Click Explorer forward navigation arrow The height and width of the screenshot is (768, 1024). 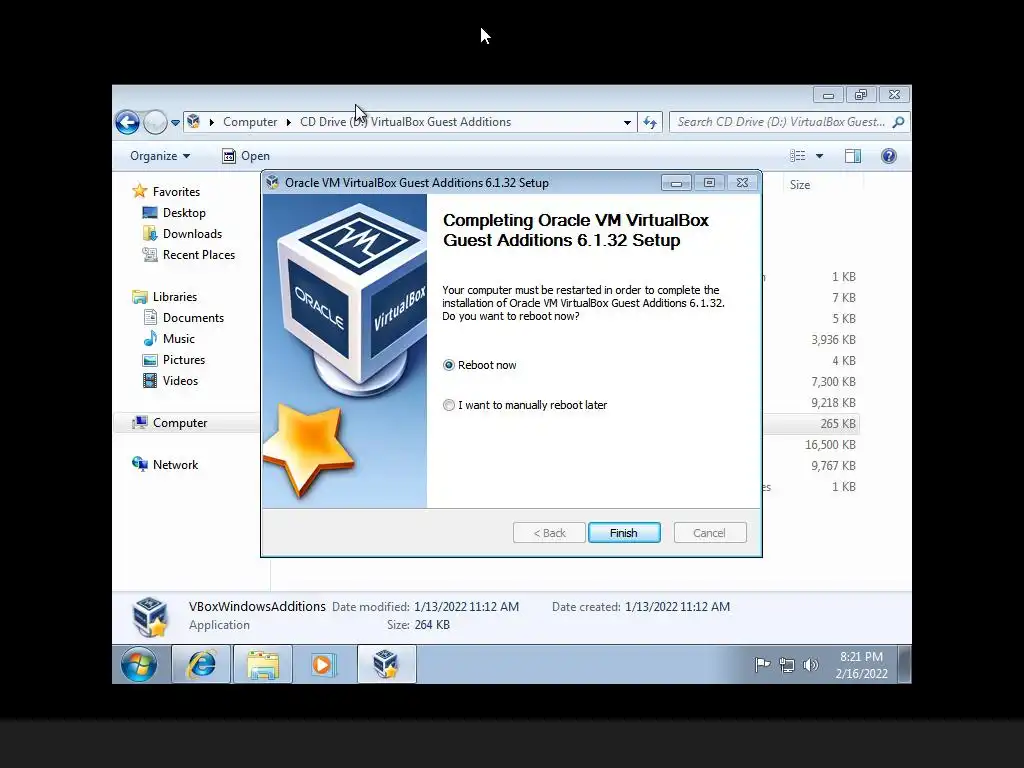pos(155,122)
